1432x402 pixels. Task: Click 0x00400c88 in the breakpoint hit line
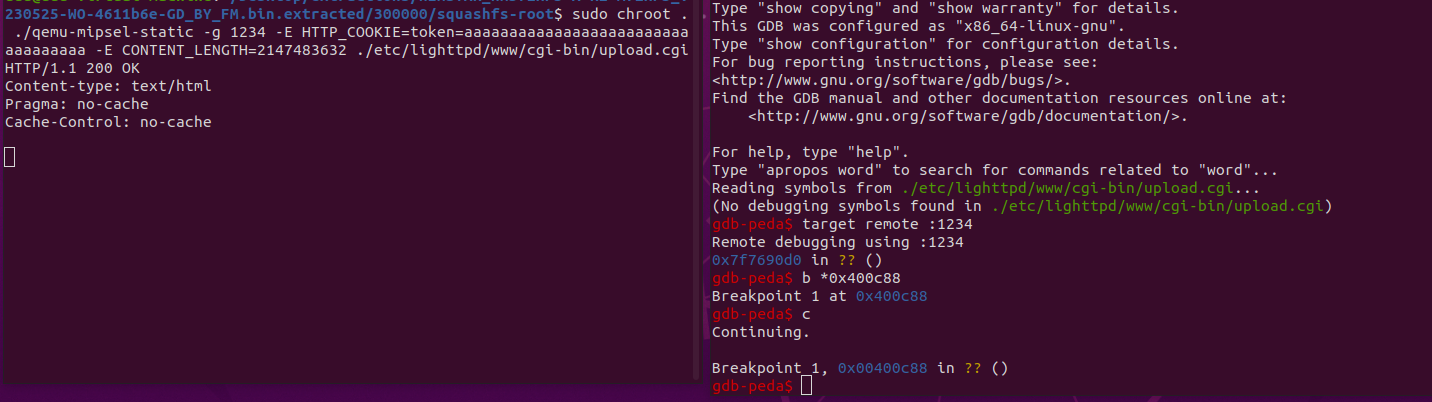click(883, 368)
